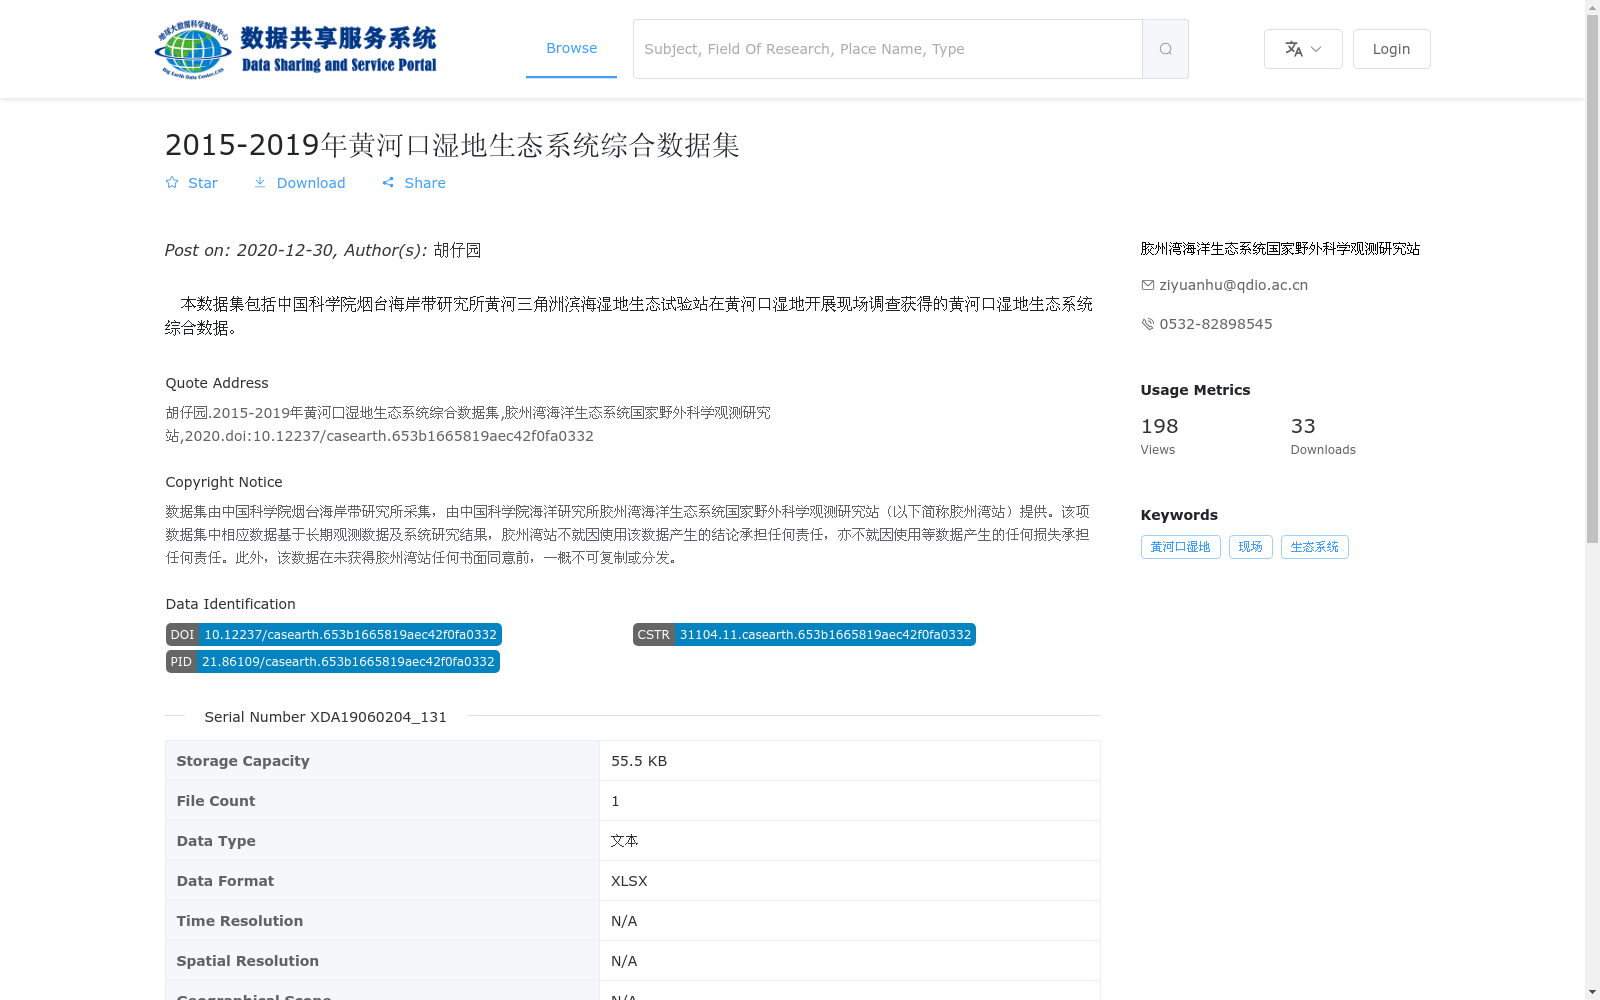Click the organization name 胶州湾海洋生态系统国家野外科学观测研究站
Image resolution: width=1600 pixels, height=1000 pixels.
[1280, 249]
